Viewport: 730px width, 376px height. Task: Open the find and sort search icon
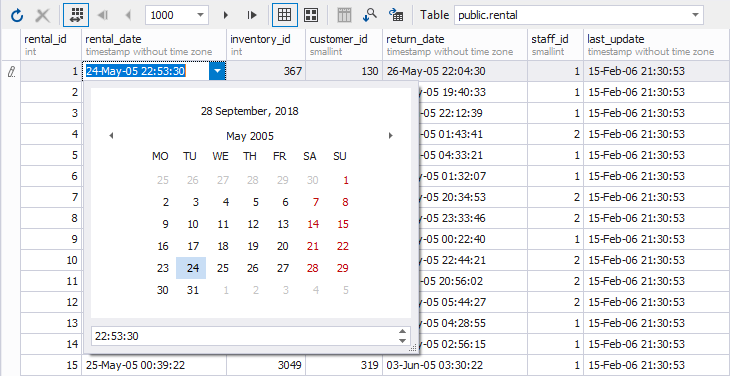[x=370, y=15]
